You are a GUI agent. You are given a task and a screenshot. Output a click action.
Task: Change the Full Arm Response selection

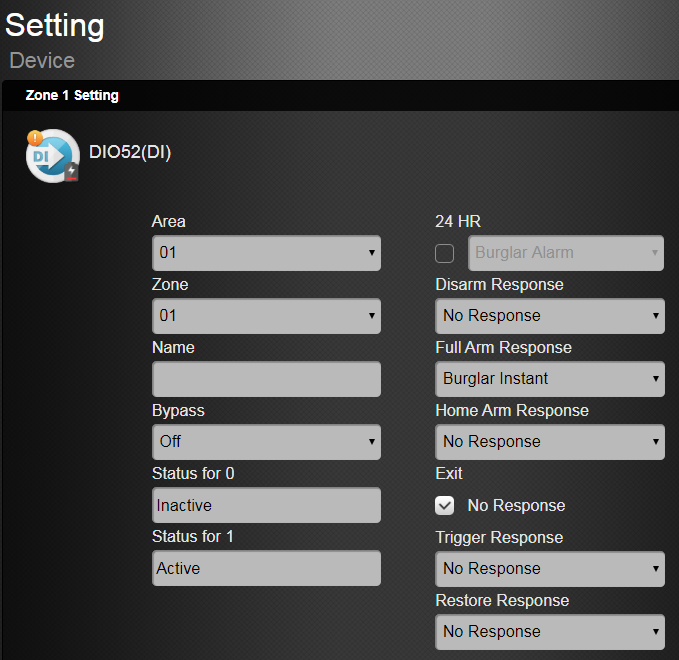[x=550, y=379]
